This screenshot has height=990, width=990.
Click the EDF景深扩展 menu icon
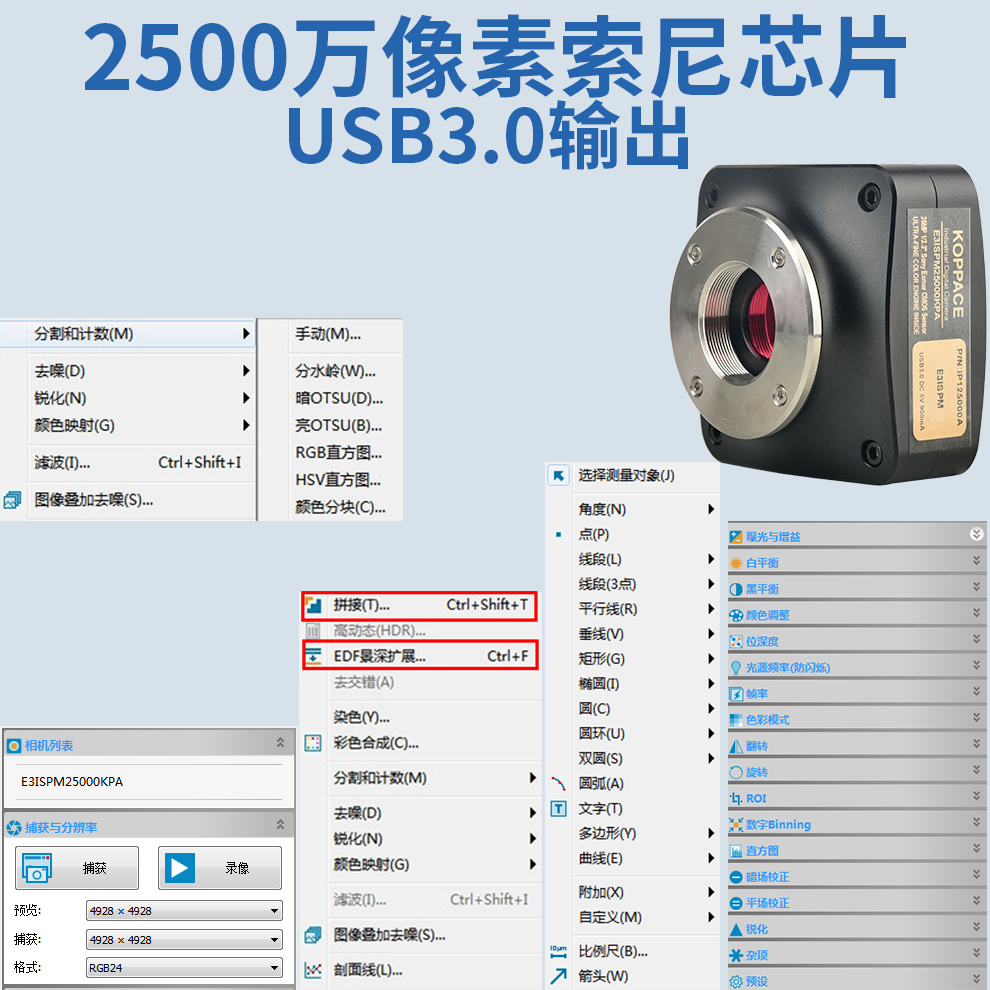tap(314, 656)
